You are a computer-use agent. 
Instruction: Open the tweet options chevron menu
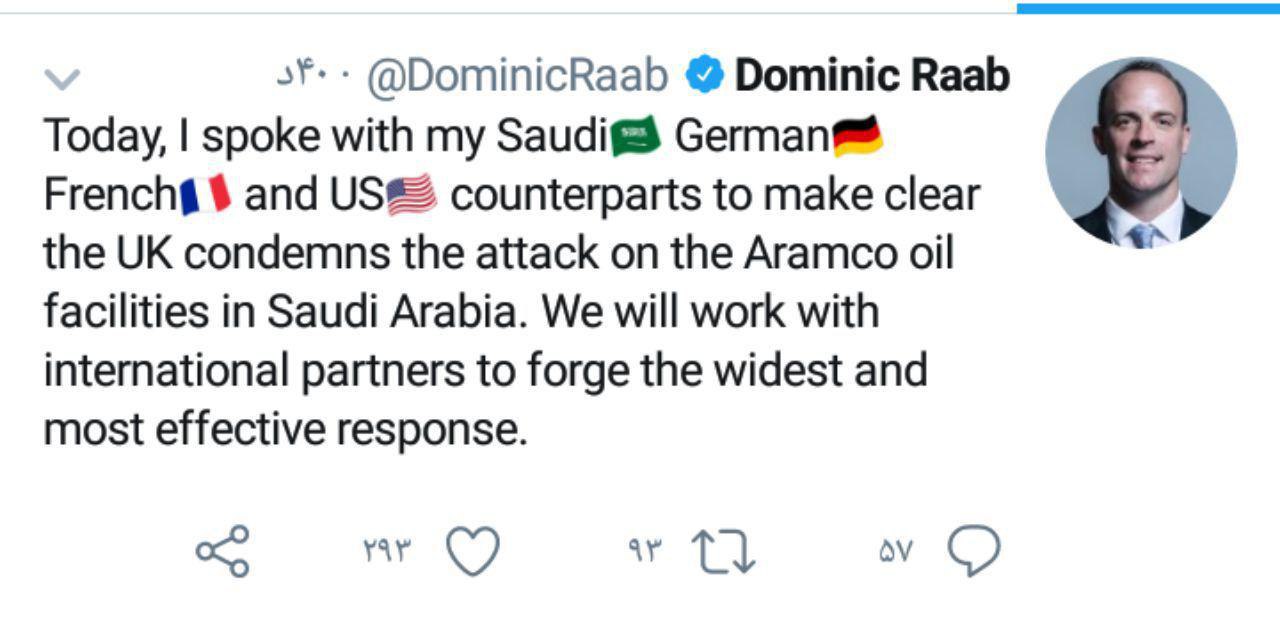point(63,78)
